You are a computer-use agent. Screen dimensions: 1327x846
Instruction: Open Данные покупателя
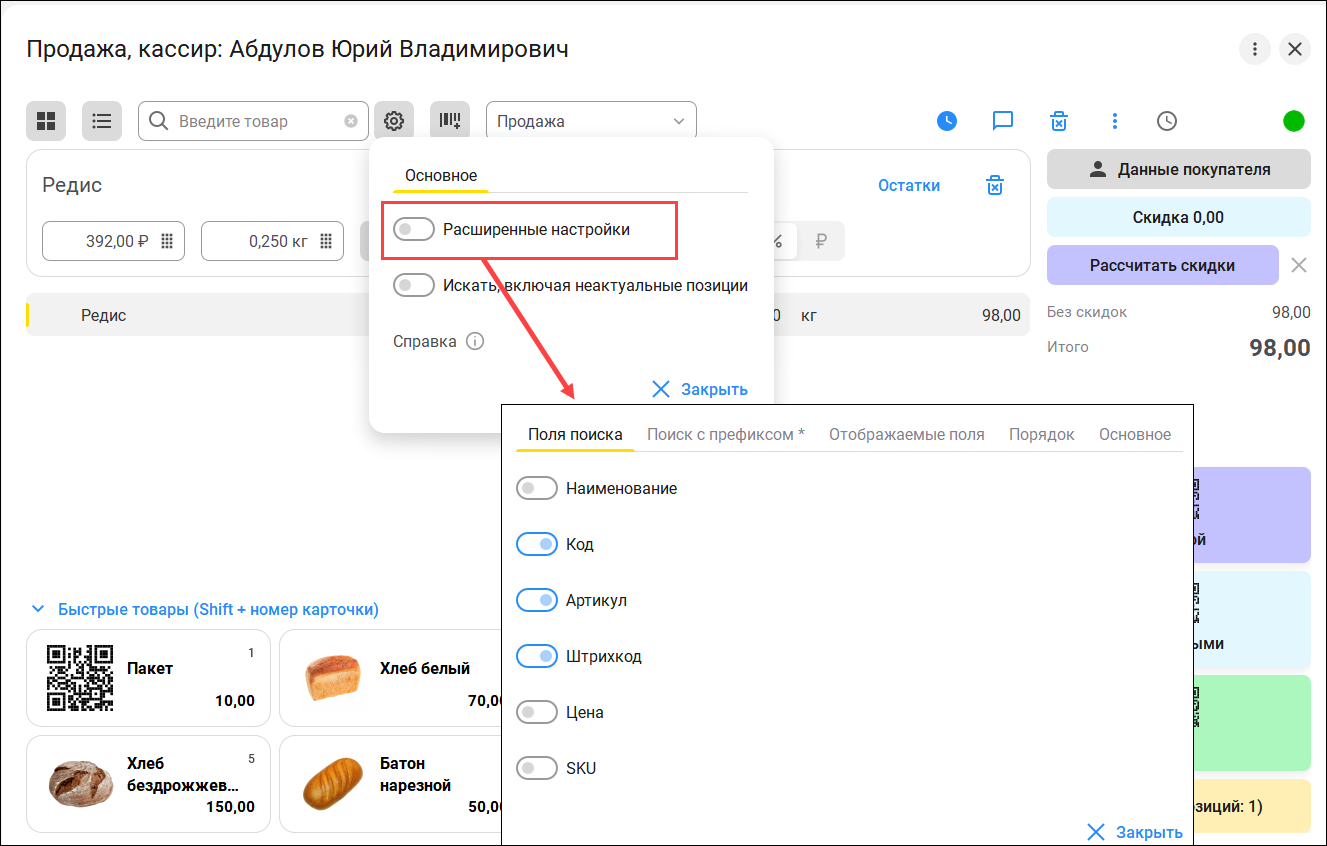pos(1178,169)
